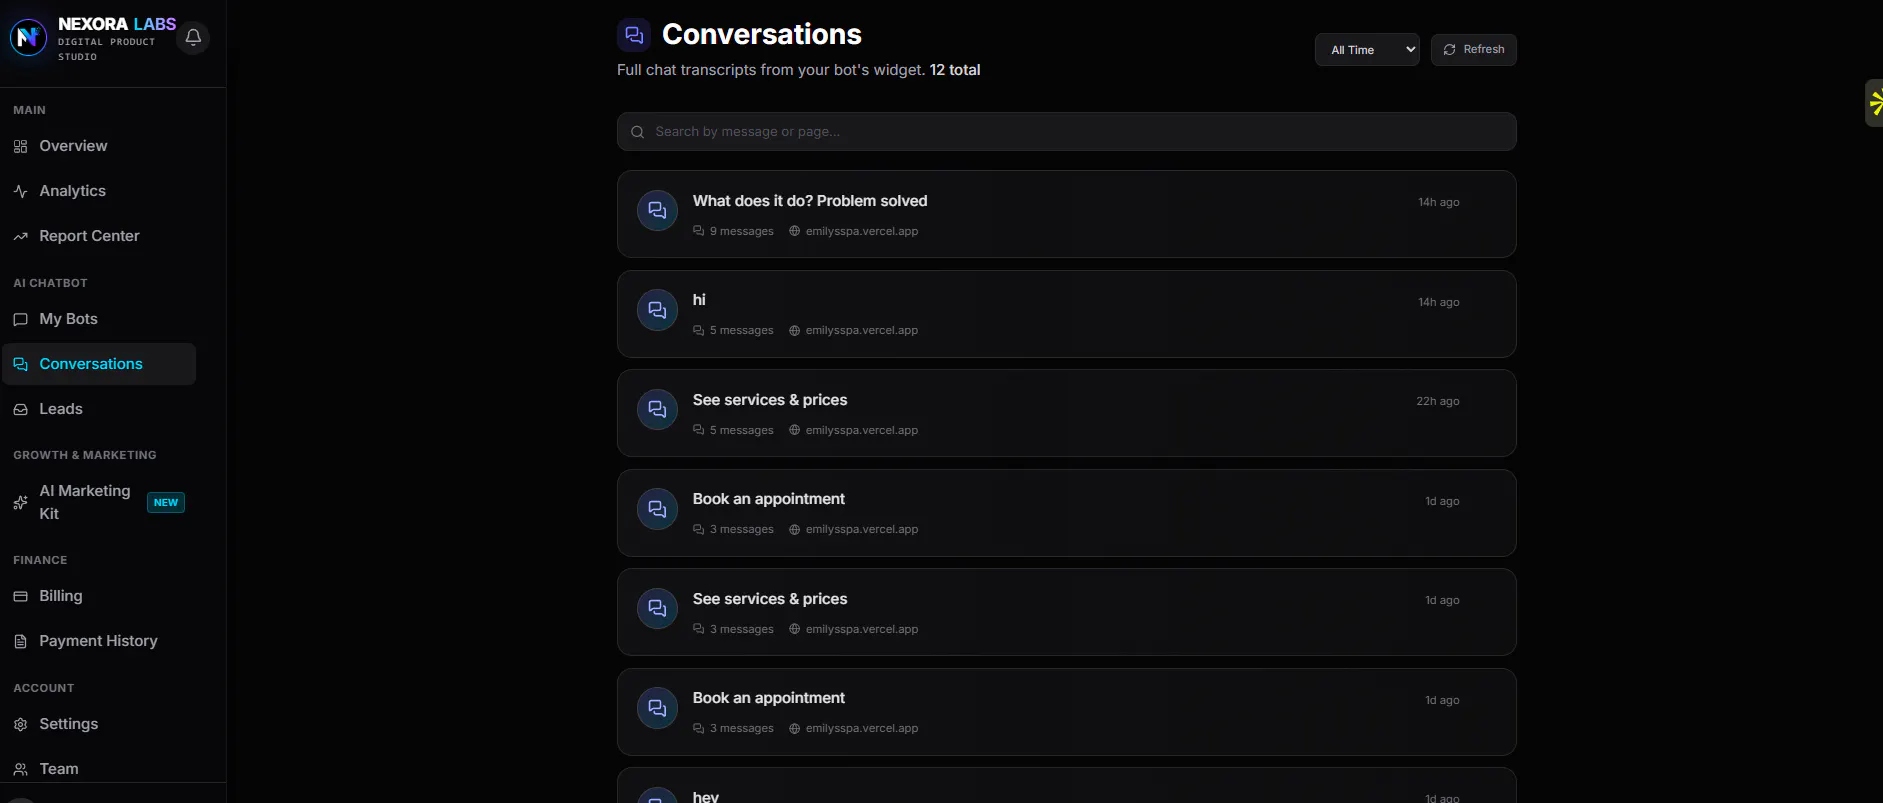The image size is (1883, 803).
Task: Open 'What does it do? Problem solved' conversation
Action: (810, 201)
